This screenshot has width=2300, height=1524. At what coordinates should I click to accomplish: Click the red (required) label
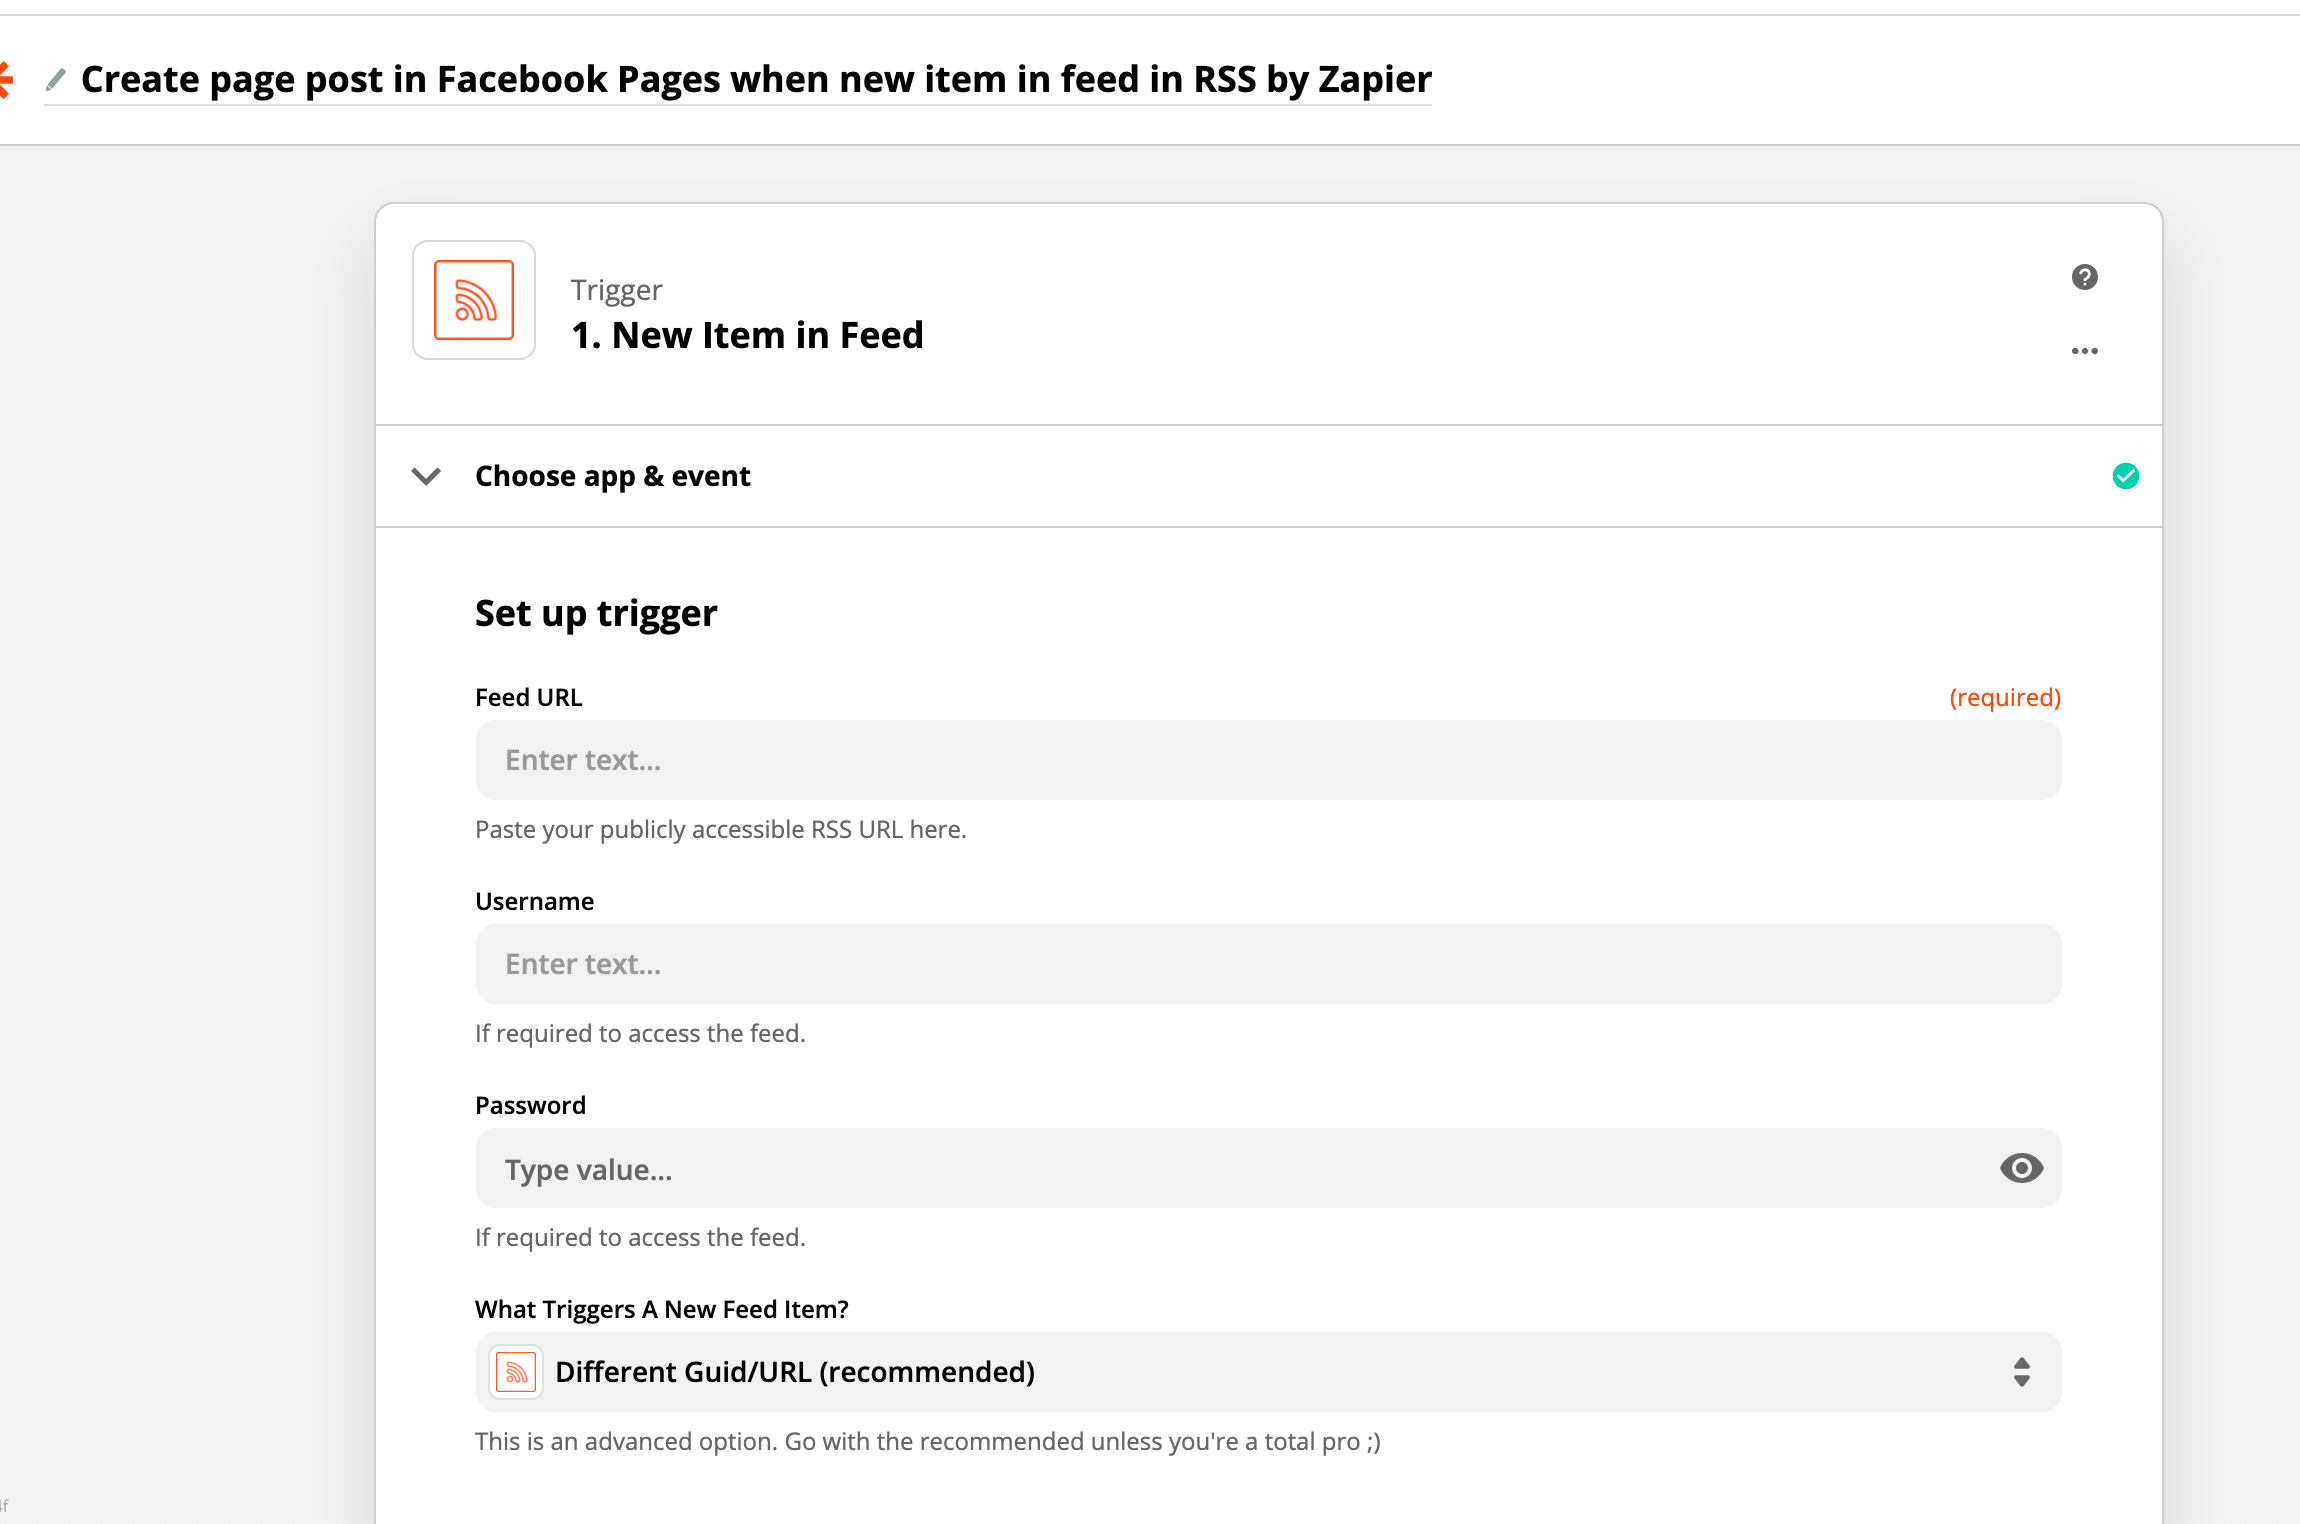2005,697
